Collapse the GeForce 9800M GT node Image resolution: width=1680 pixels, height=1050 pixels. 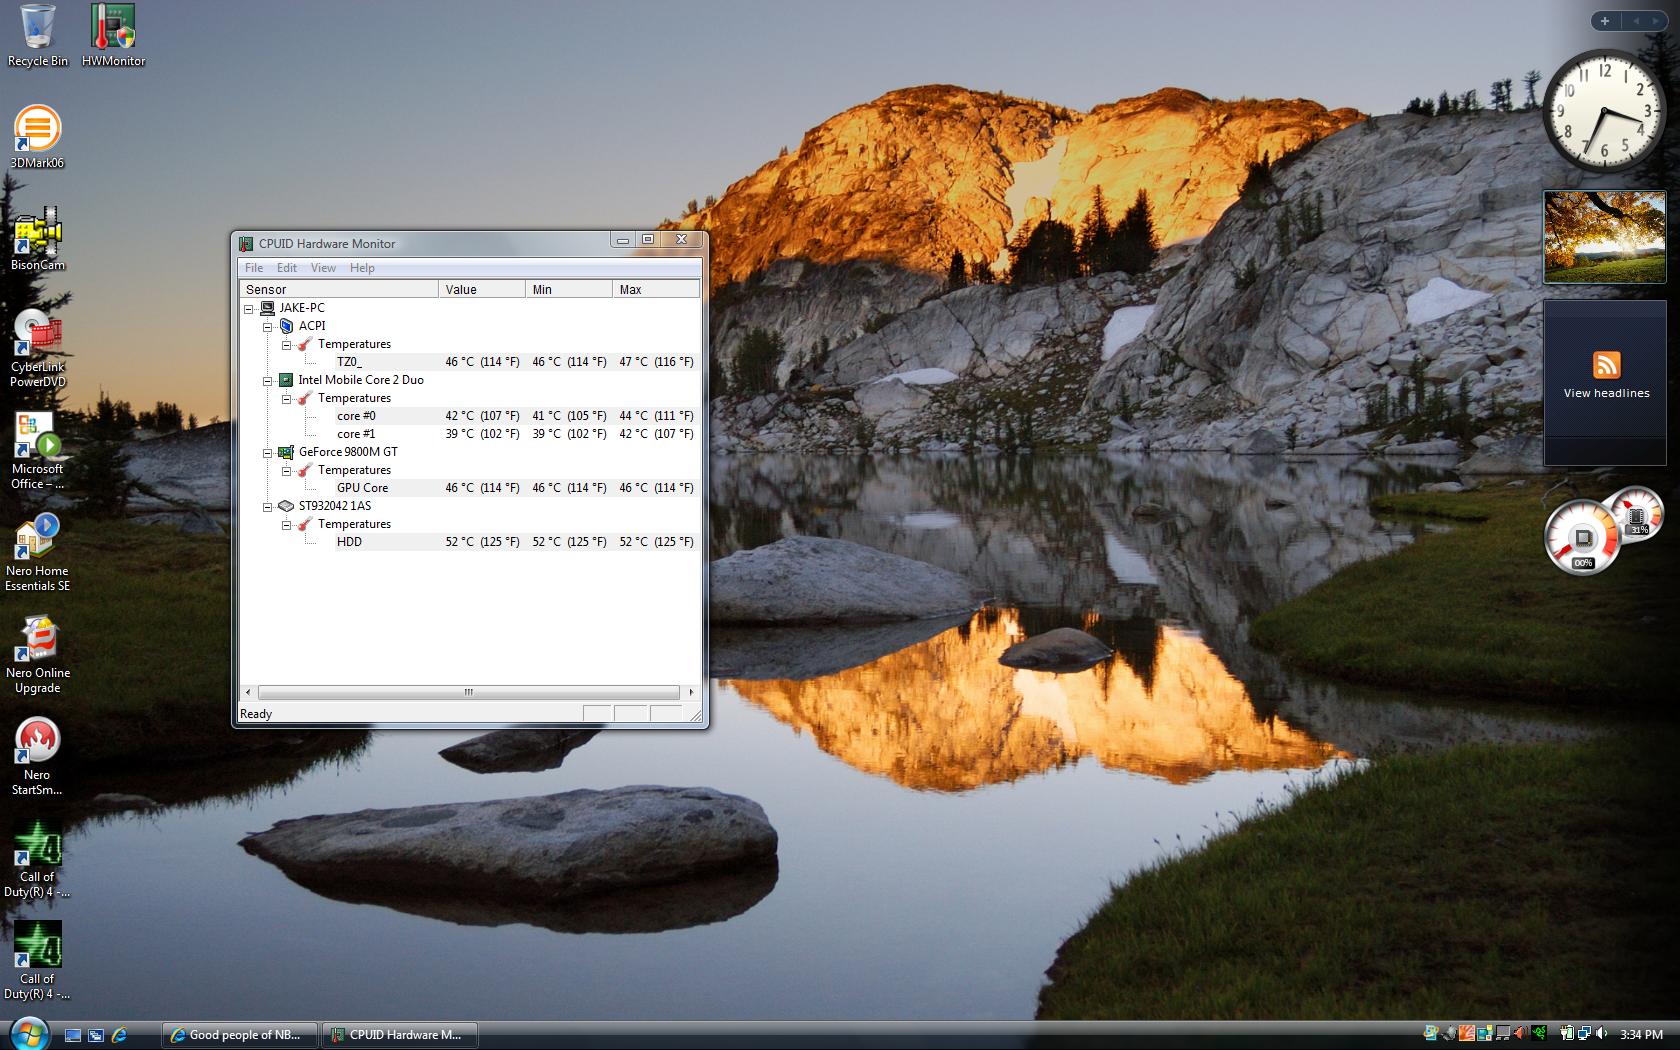point(268,452)
